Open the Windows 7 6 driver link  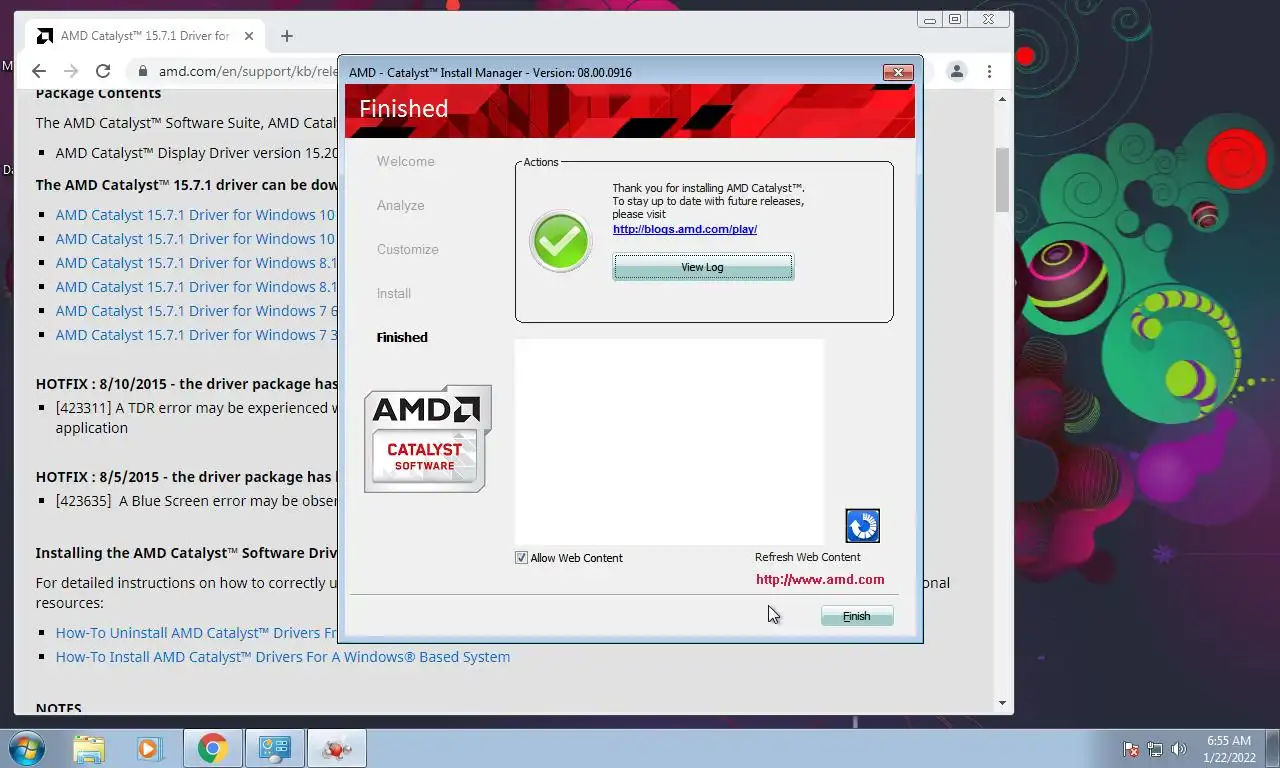tap(196, 311)
